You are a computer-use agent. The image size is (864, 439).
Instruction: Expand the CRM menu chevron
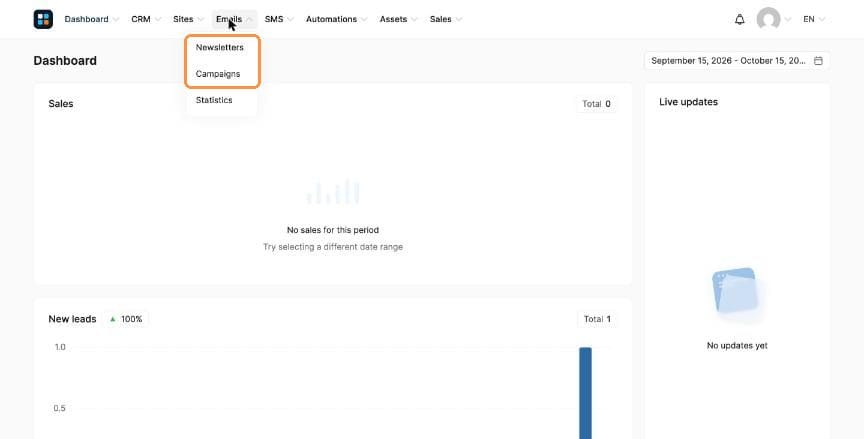click(158, 19)
